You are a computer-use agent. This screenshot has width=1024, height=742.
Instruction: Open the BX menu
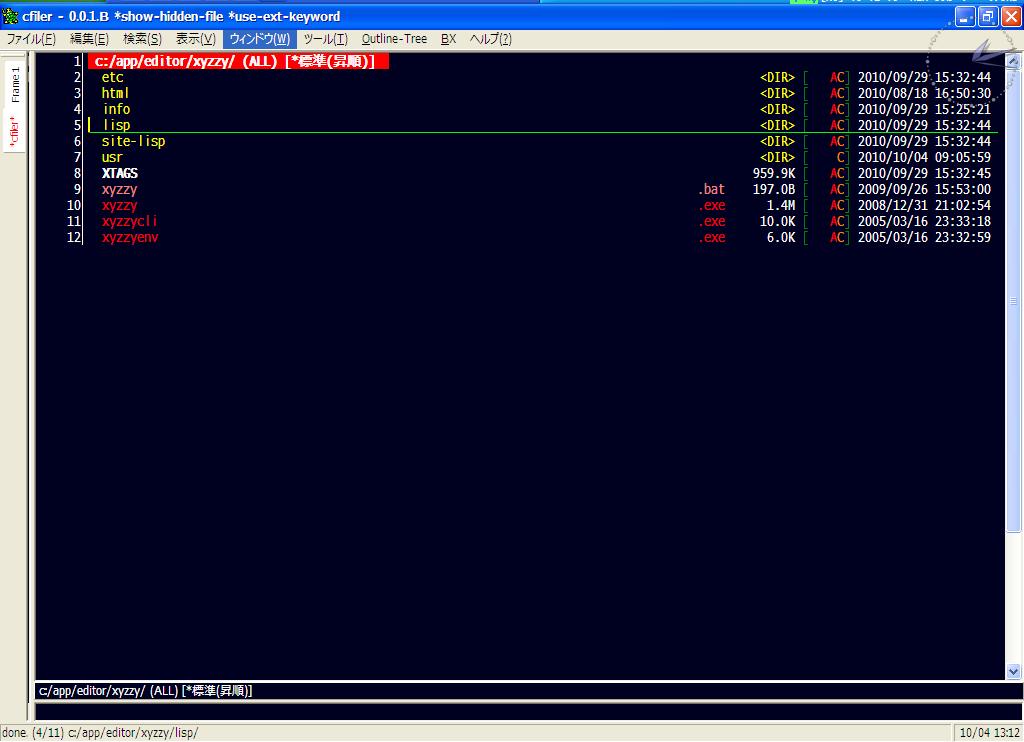(449, 39)
